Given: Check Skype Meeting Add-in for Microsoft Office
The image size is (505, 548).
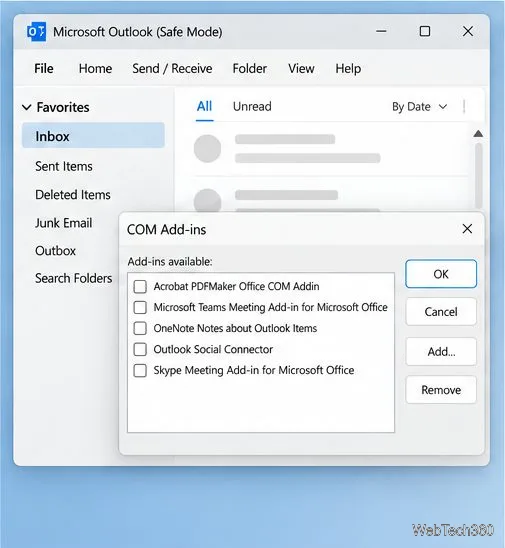Looking at the screenshot, I should (x=140, y=370).
